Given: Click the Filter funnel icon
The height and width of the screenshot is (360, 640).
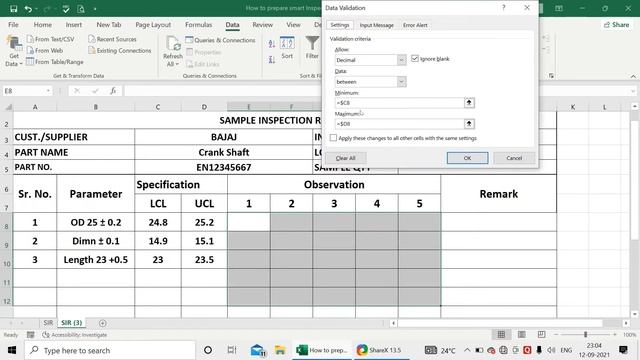Looking at the screenshot, I should [x=312, y=43].
